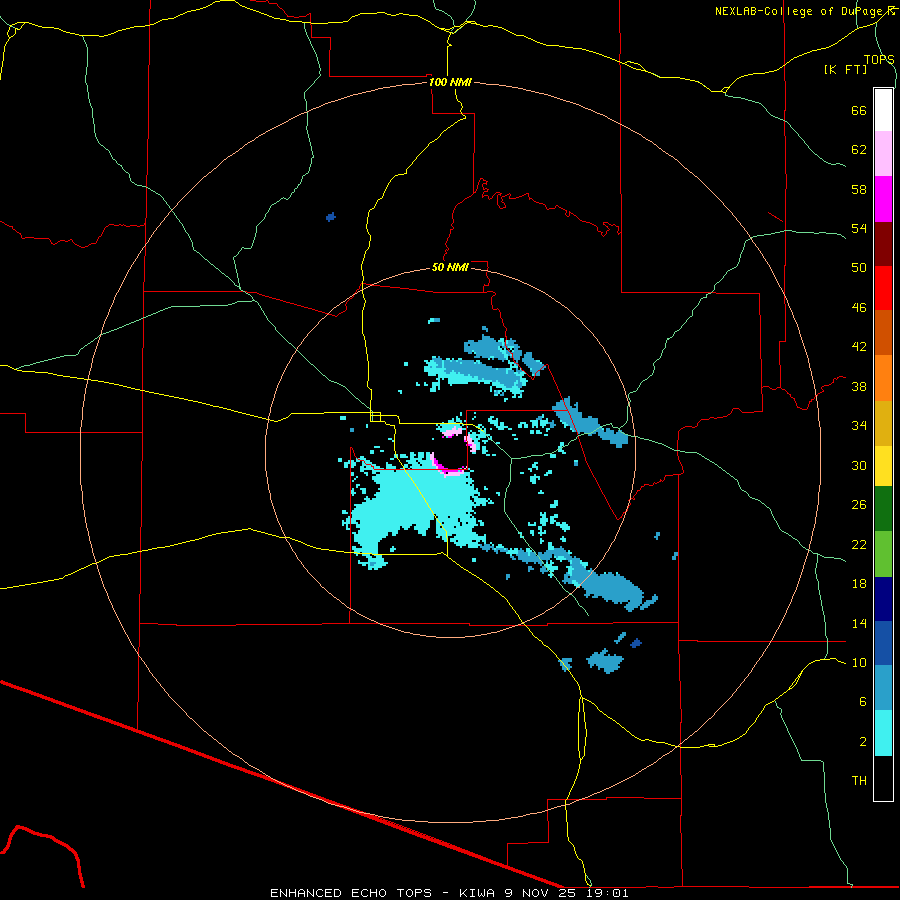Click the magenta 58 kft legend swatch
The image size is (900, 900).
tap(883, 199)
